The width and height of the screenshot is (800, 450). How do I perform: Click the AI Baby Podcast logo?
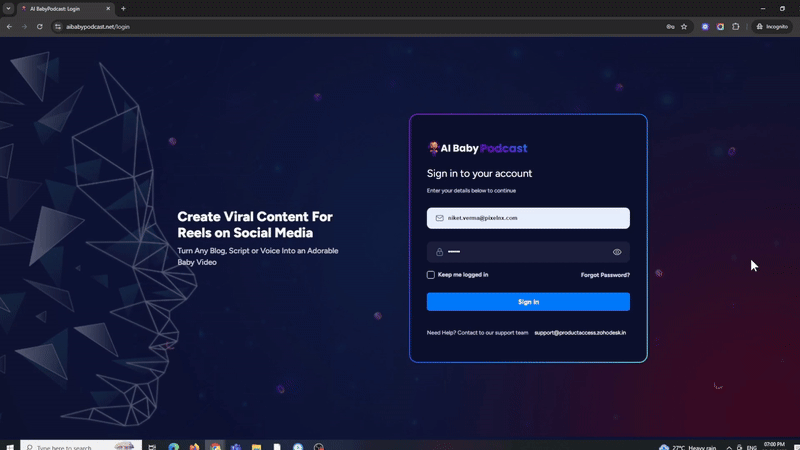click(x=477, y=148)
